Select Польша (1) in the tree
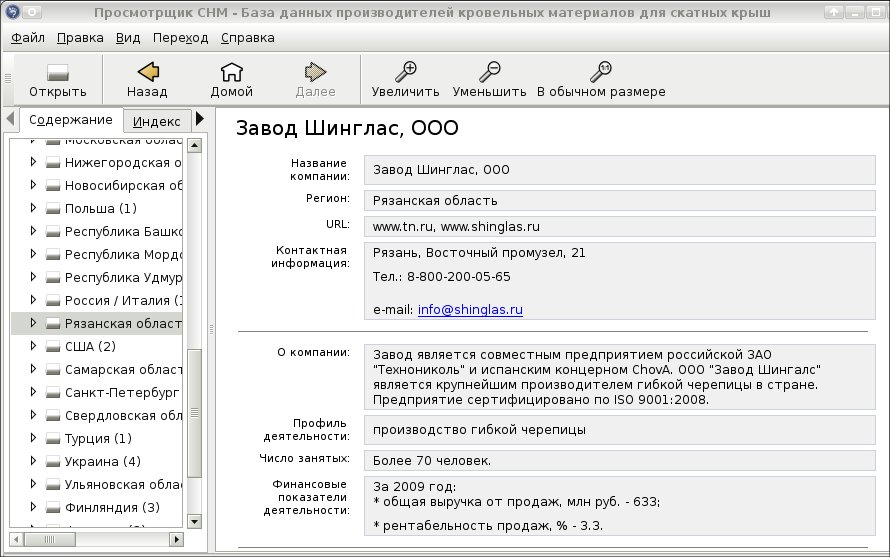 100,208
